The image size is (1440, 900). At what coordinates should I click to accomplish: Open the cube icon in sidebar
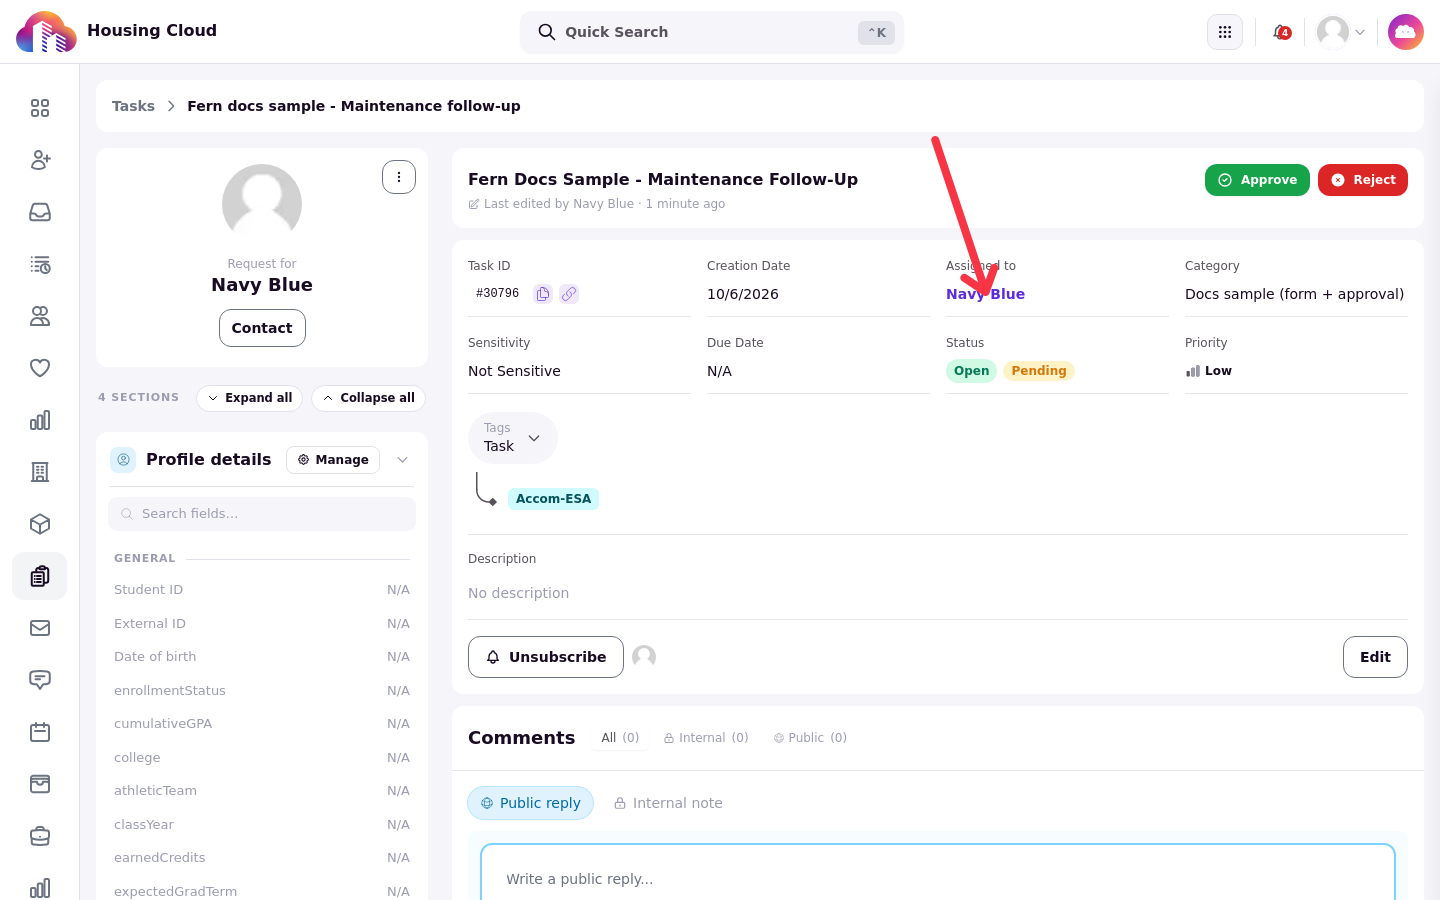tap(40, 524)
